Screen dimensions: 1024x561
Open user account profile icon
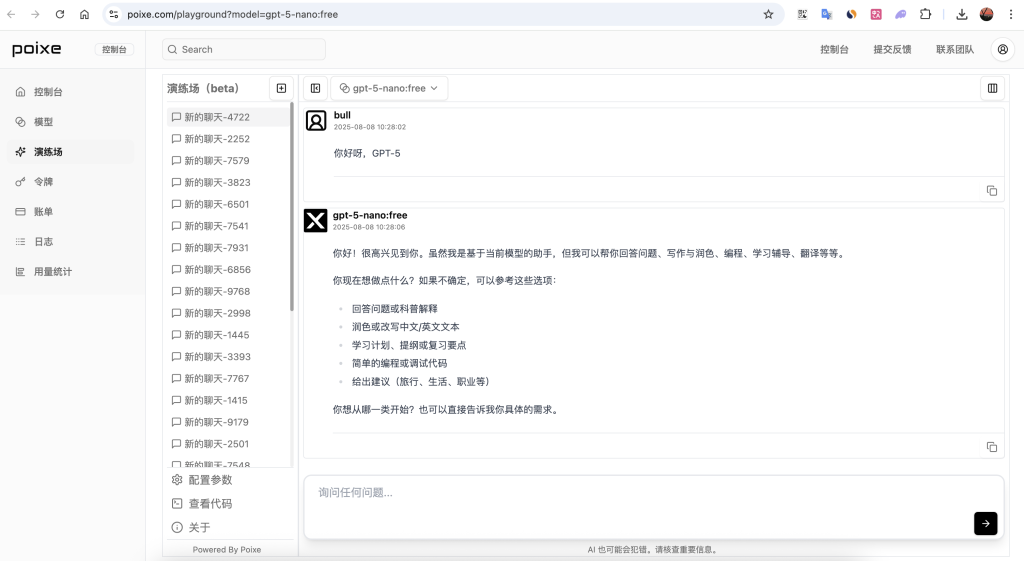click(1001, 49)
